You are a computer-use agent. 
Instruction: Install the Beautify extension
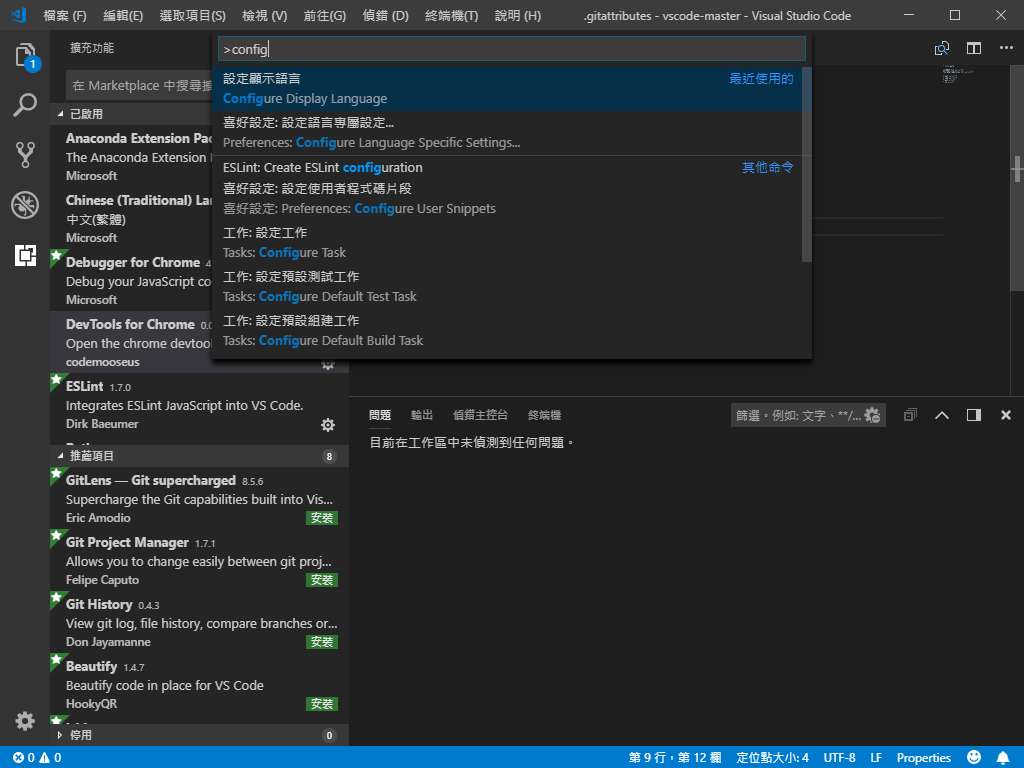(321, 704)
